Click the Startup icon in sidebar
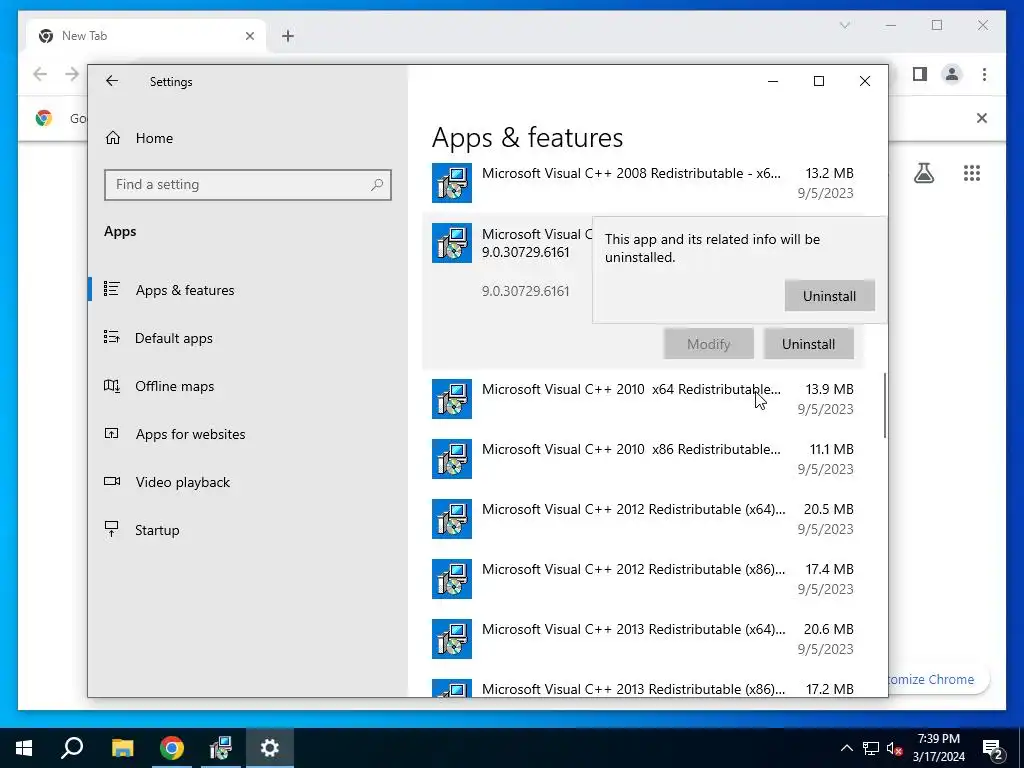 (x=112, y=529)
